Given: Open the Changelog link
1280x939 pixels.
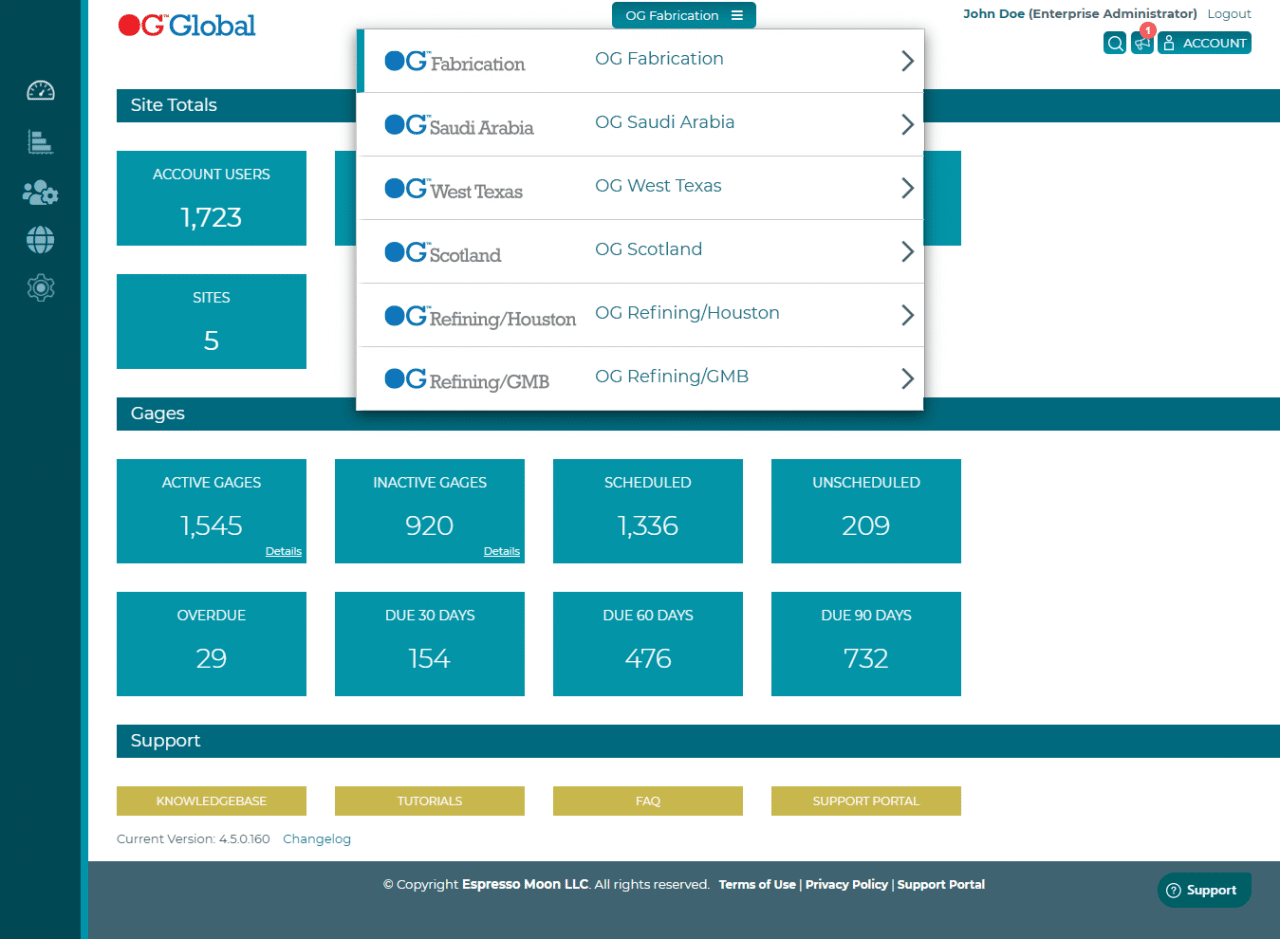Looking at the screenshot, I should [x=317, y=838].
